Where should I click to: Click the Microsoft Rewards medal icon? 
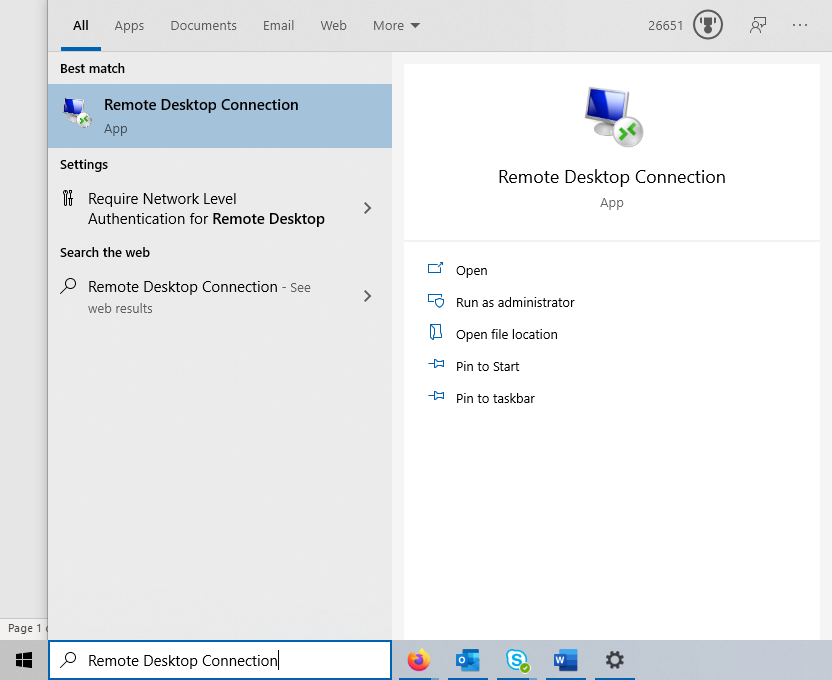[x=707, y=24]
